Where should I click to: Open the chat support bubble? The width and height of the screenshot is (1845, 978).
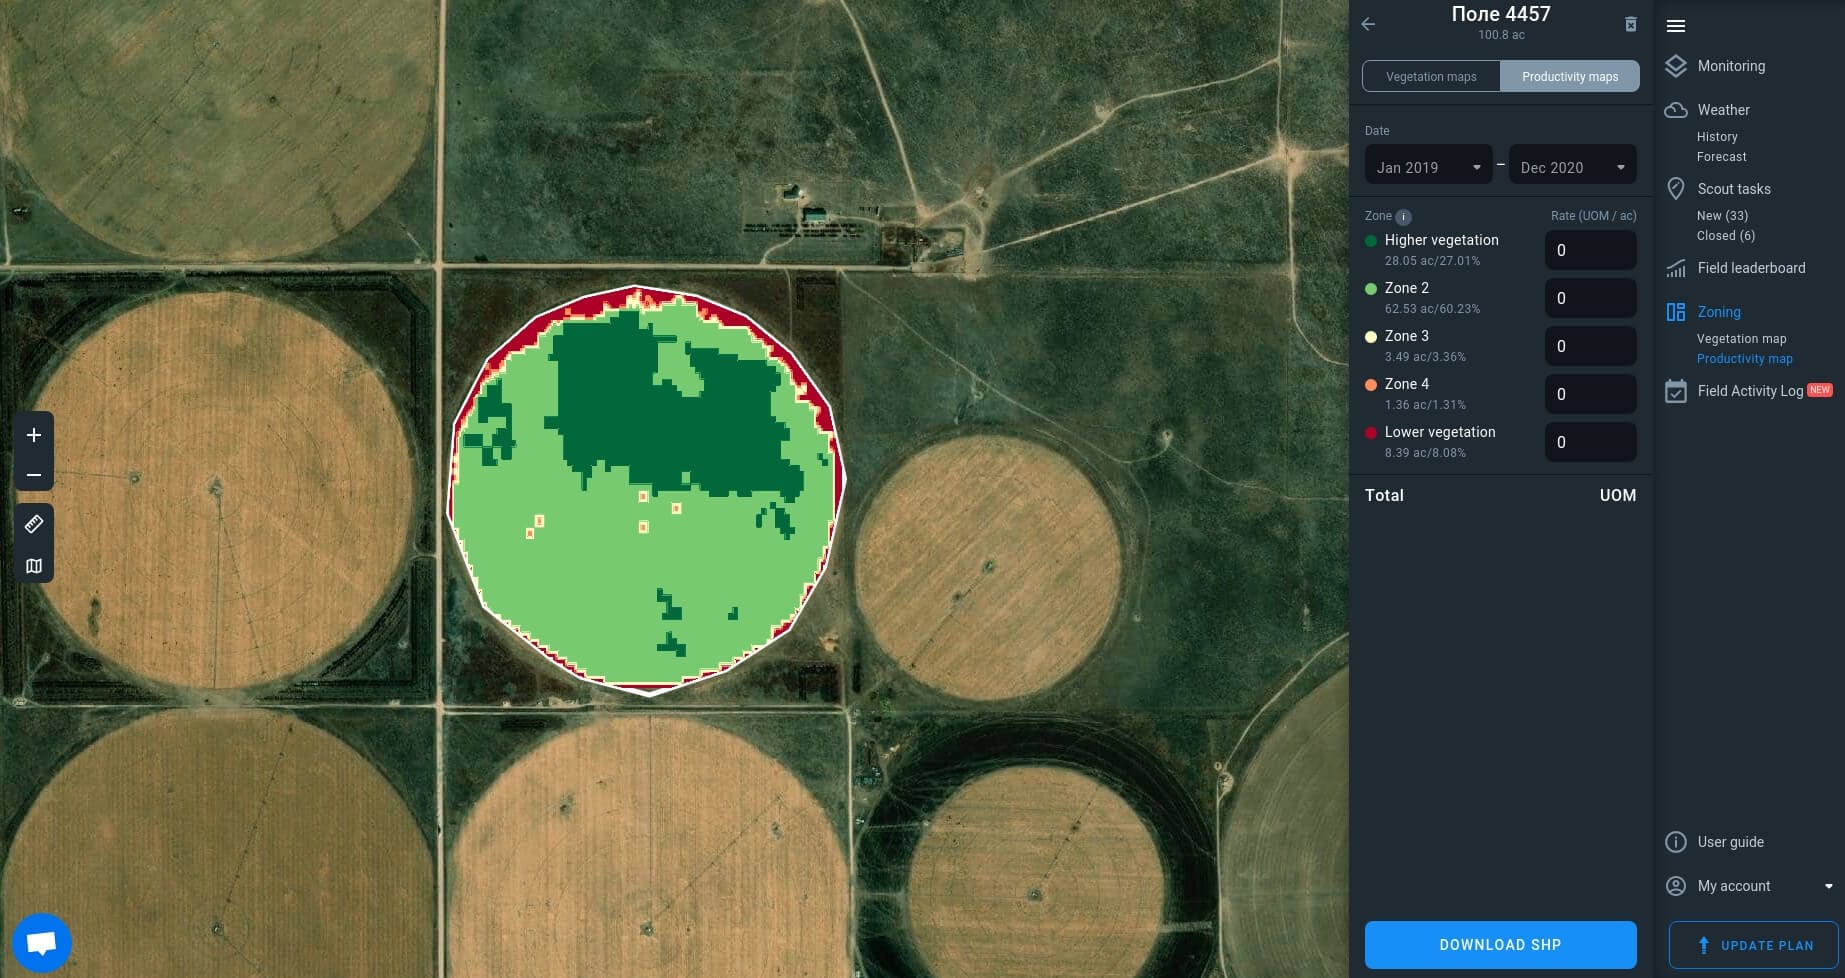[x=41, y=942]
